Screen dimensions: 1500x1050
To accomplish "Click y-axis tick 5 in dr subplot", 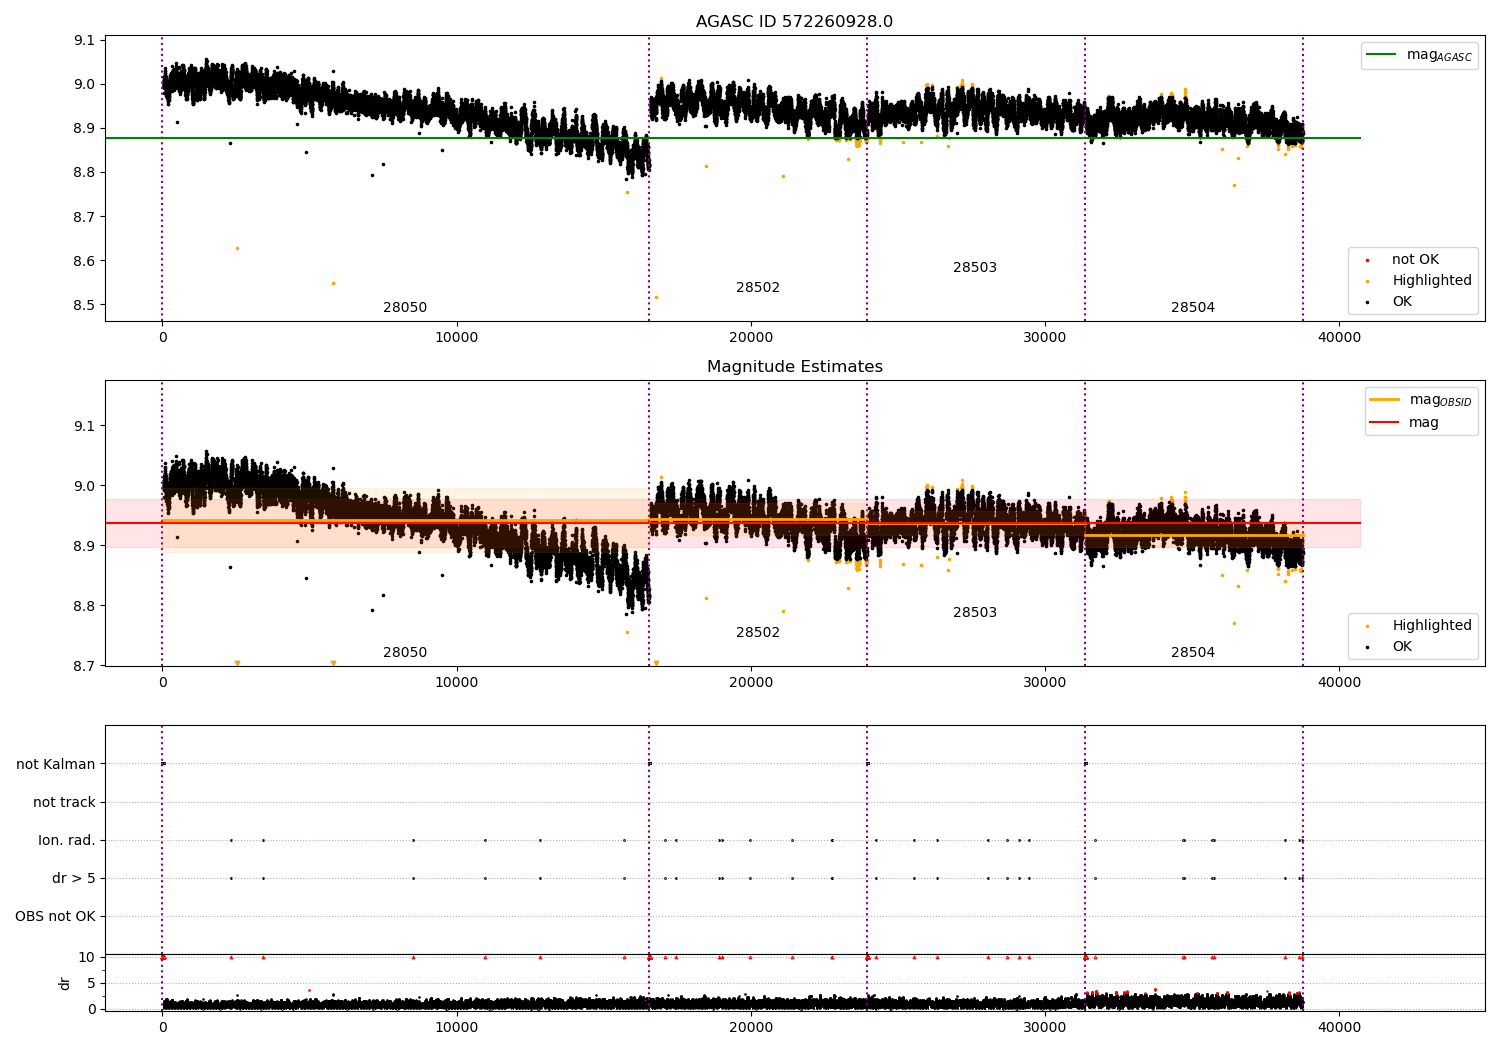I will (x=91, y=983).
